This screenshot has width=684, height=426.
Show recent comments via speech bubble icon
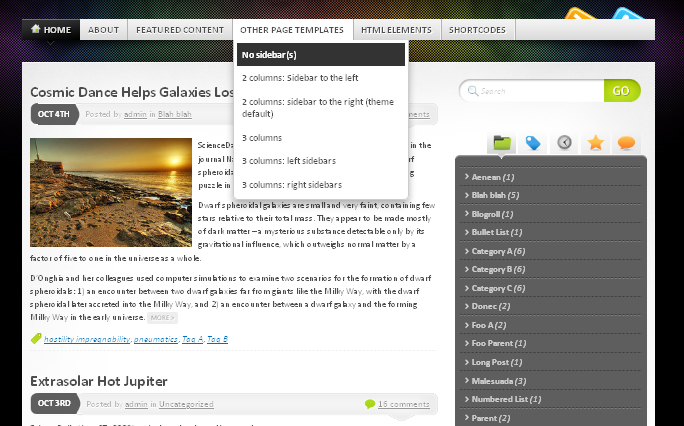click(x=627, y=143)
